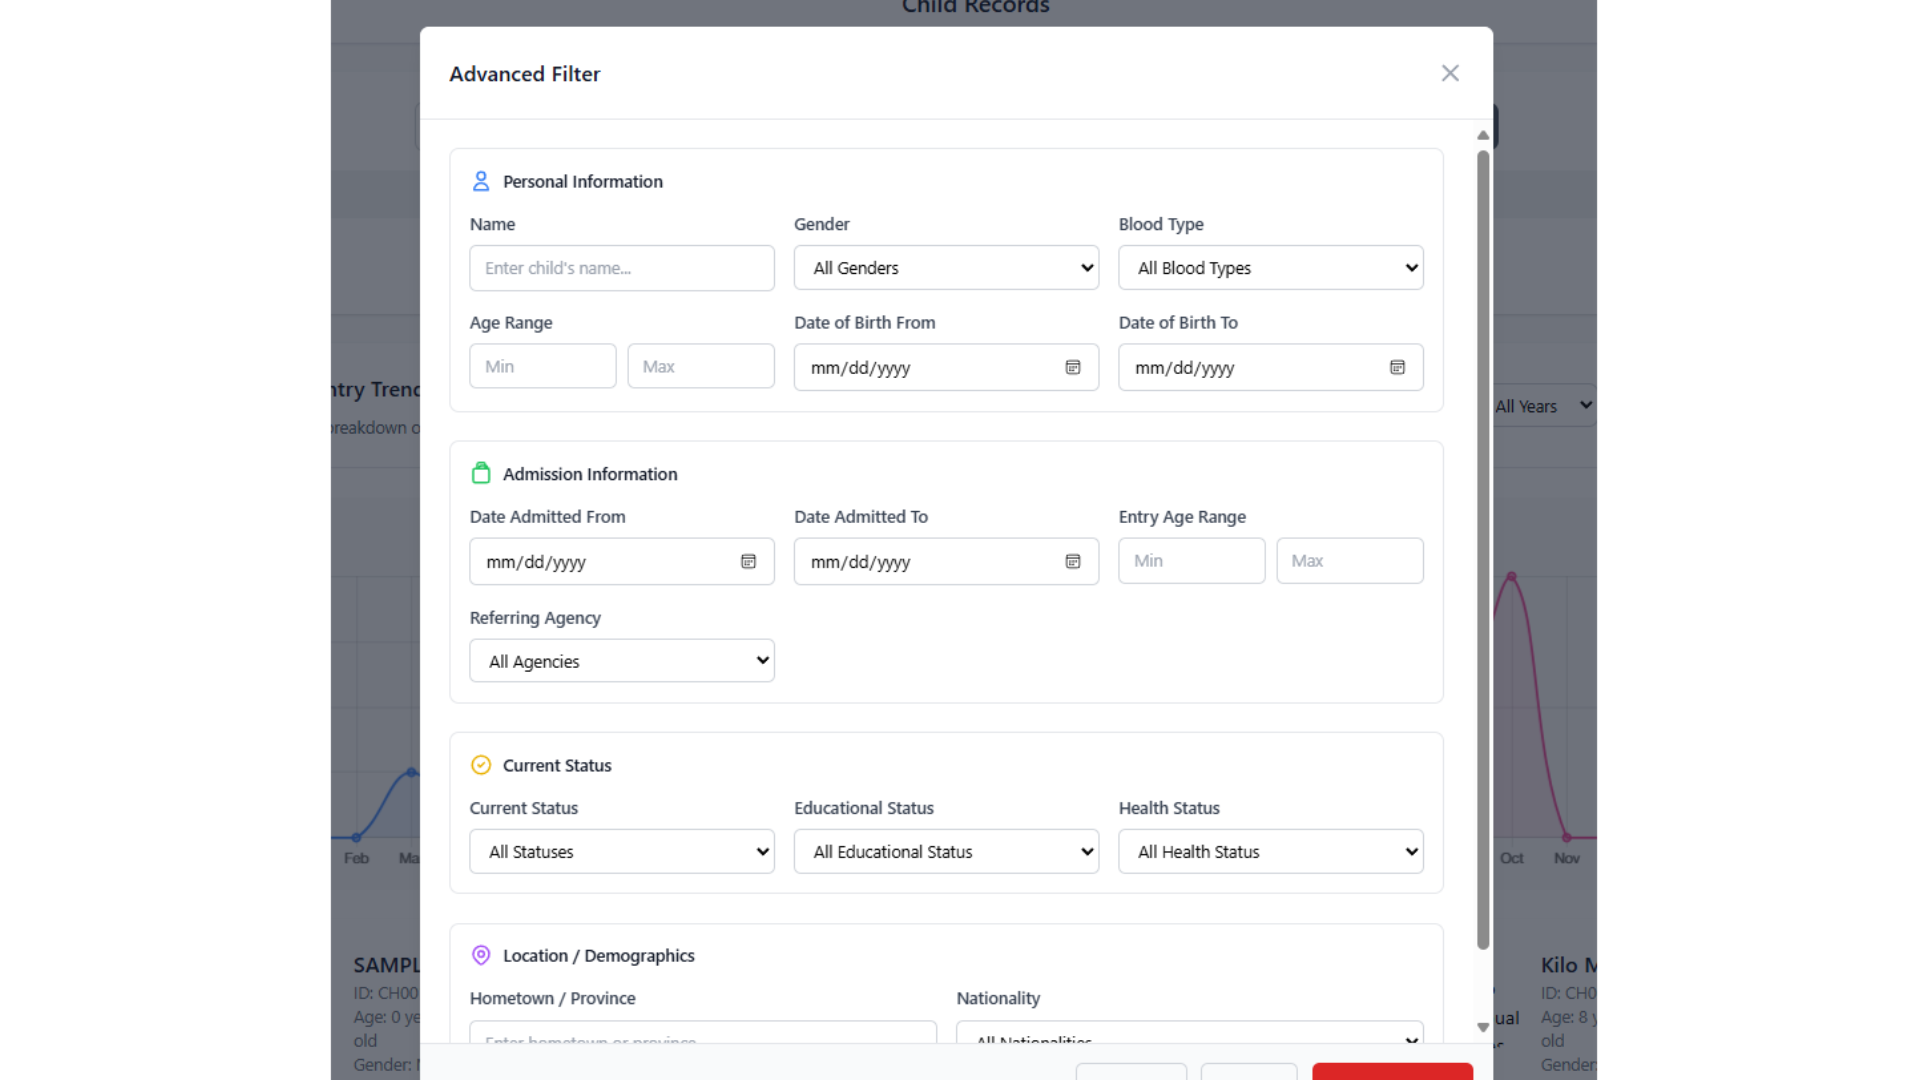Click the scrollbar down arrow
The image size is (1920, 1080).
pyautogui.click(x=1483, y=1027)
